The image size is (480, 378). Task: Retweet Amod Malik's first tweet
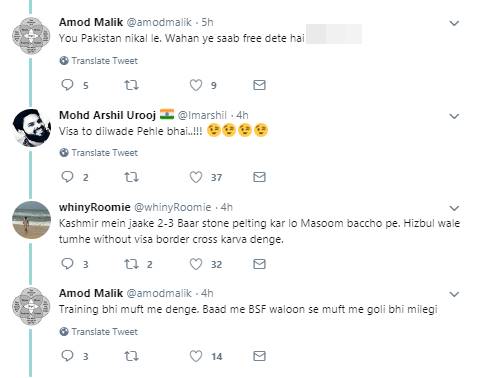tap(131, 85)
